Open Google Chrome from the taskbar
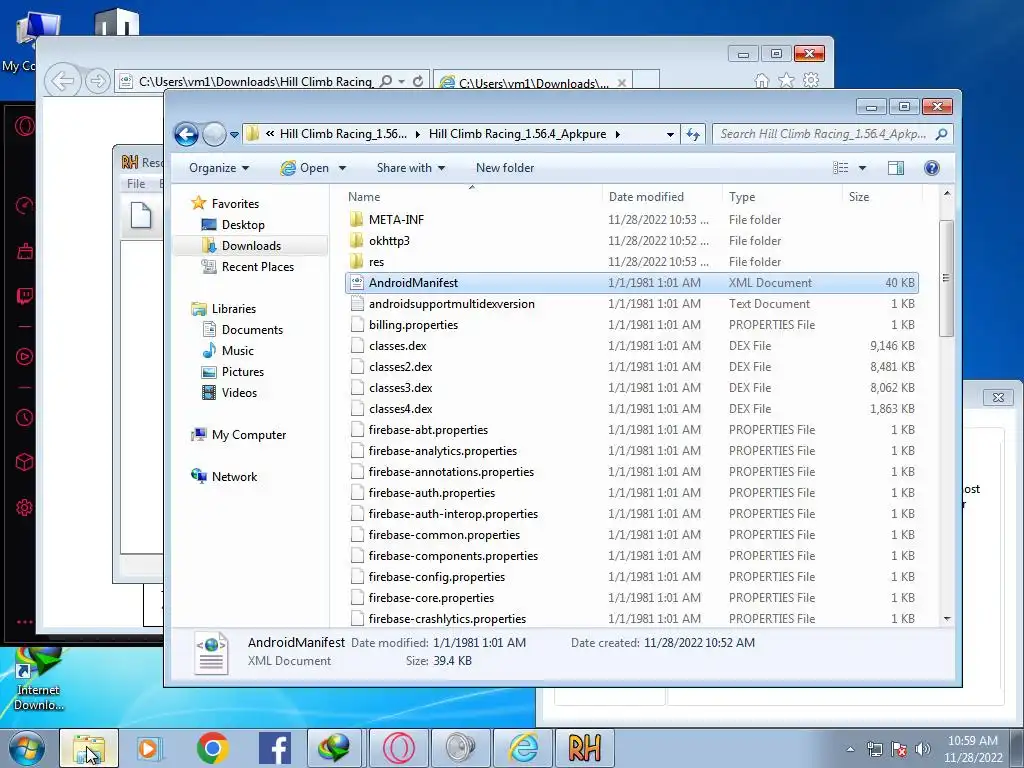Image resolution: width=1024 pixels, height=768 pixels. 212,748
